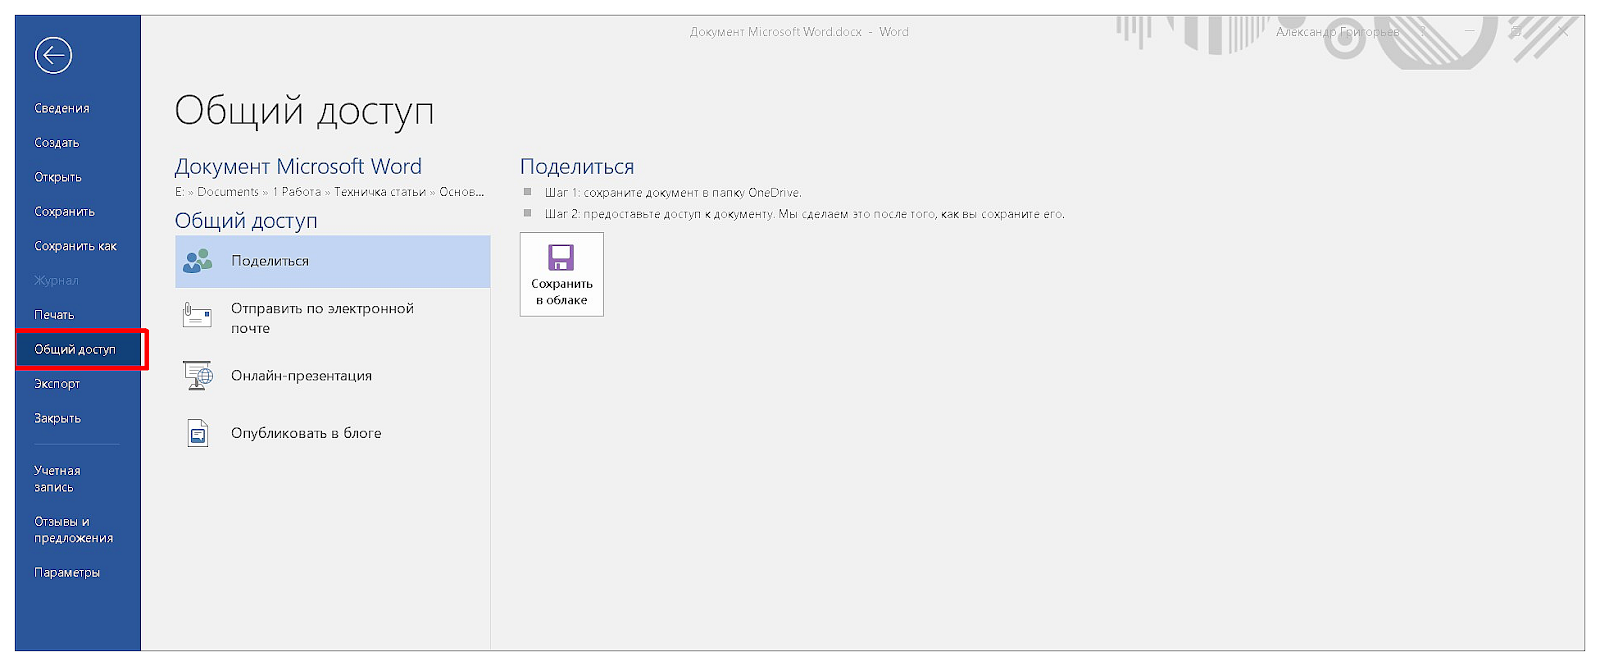
Task: Click Закрыть to close the document
Action: pos(58,419)
